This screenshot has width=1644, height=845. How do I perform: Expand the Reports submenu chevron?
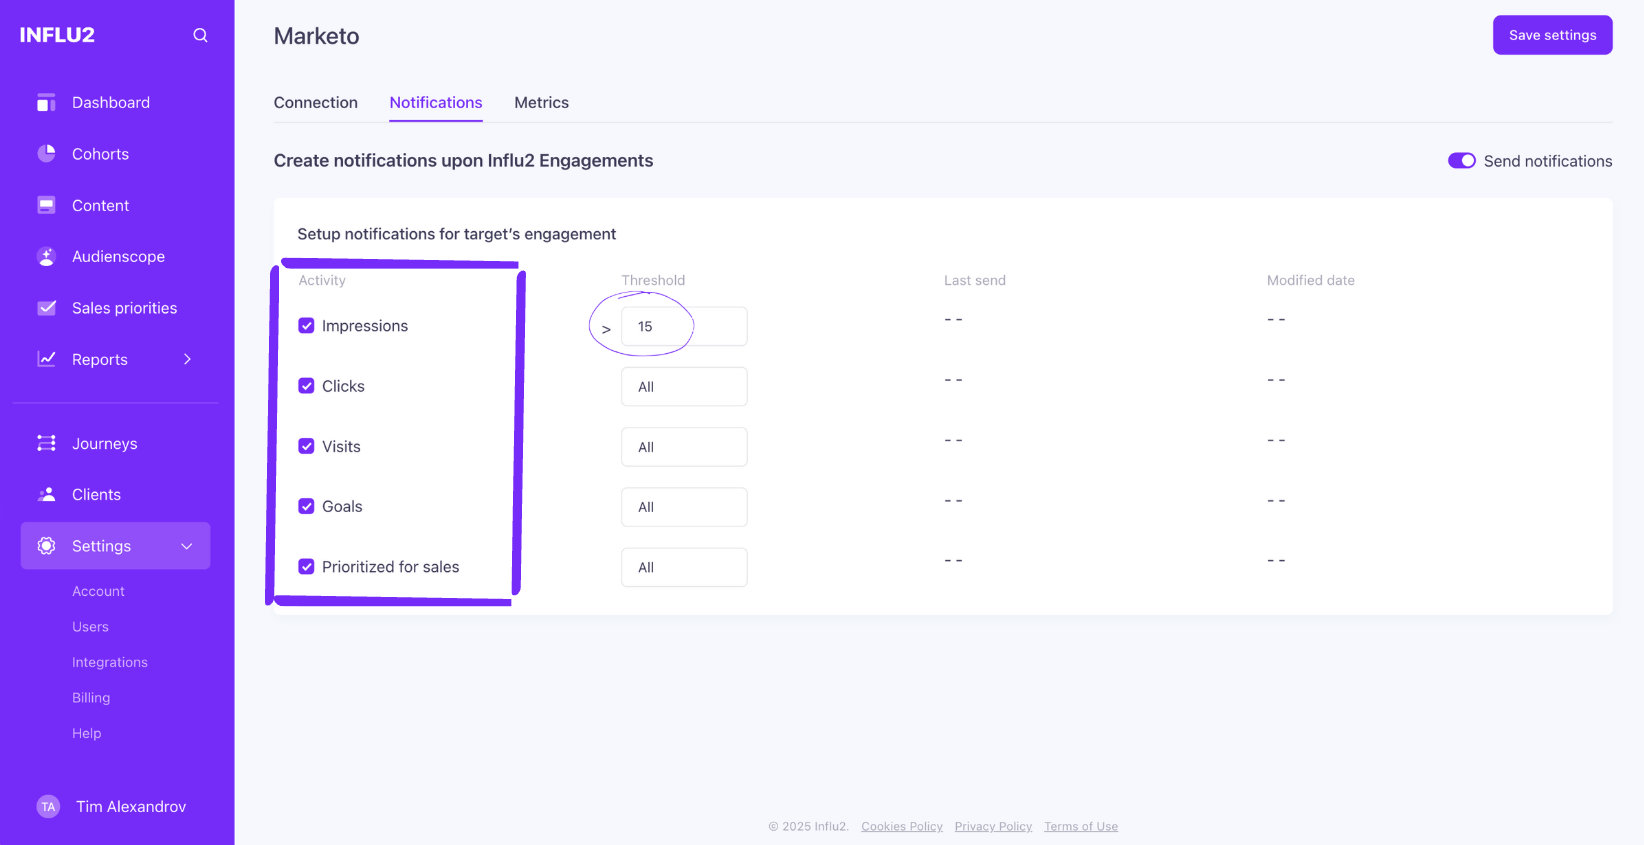pyautogui.click(x=187, y=359)
